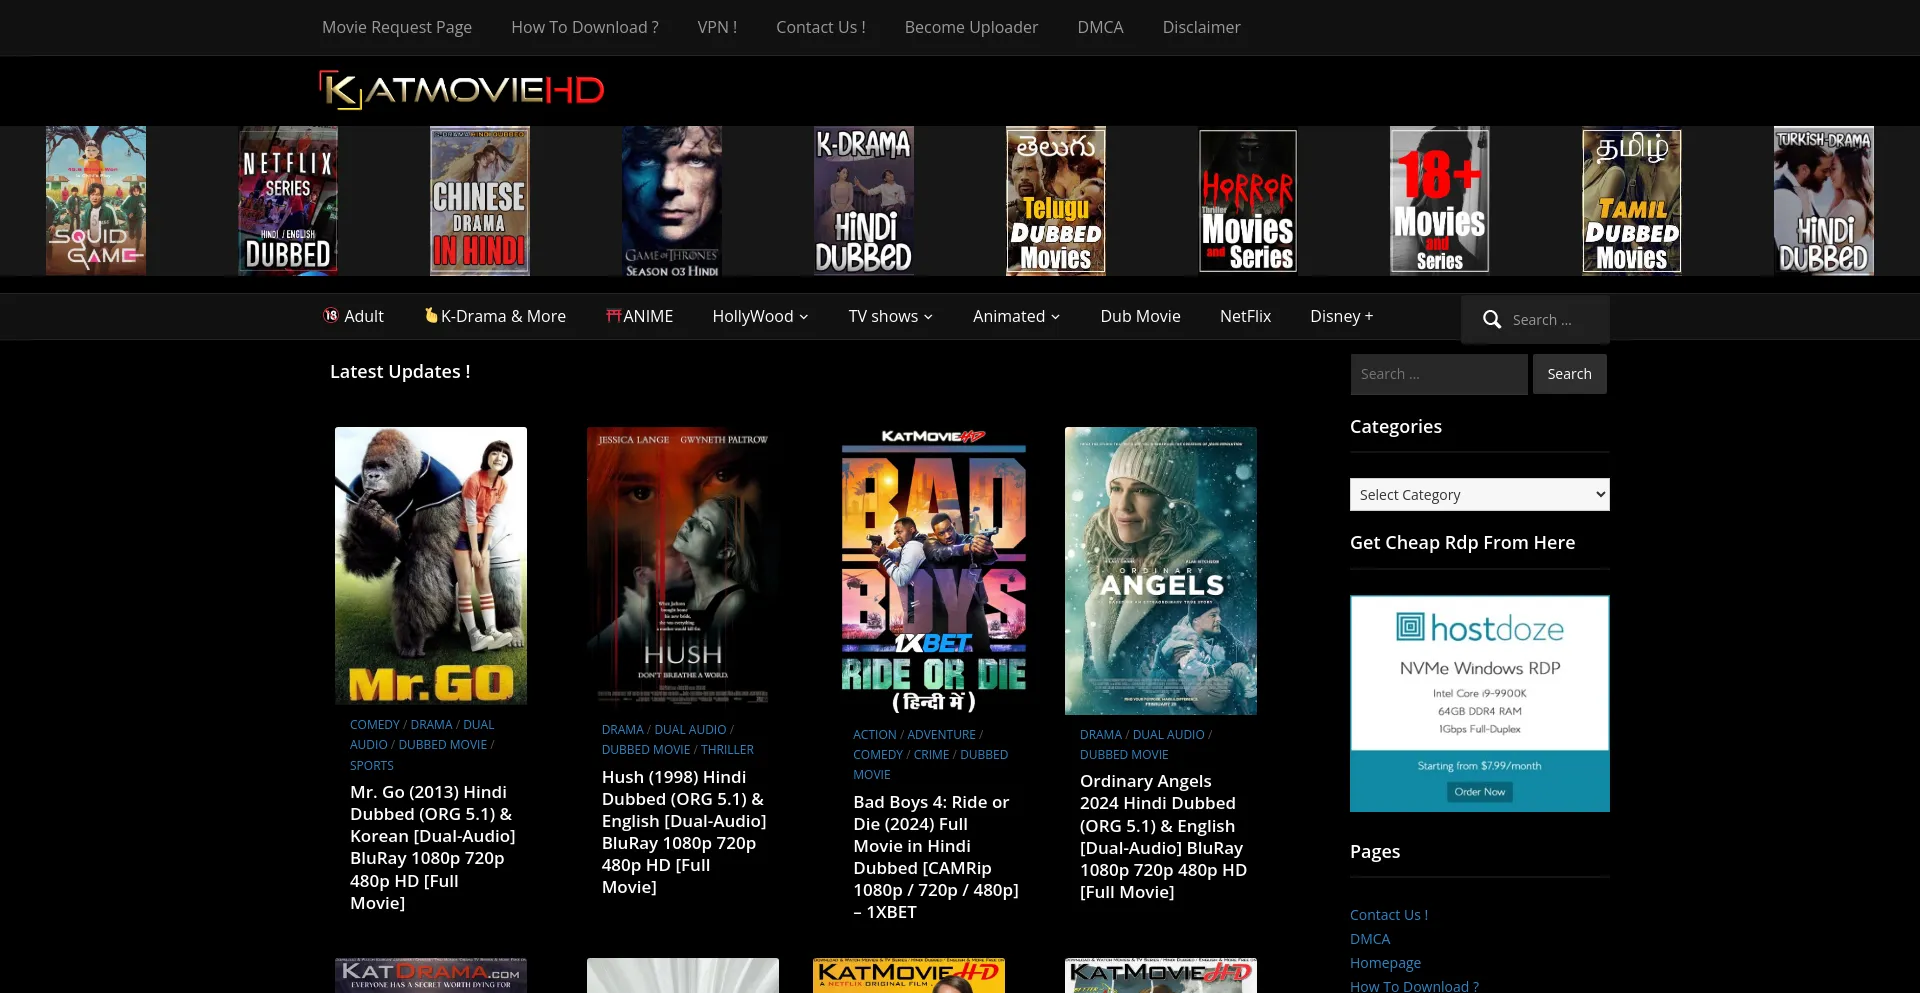Expand the HollyWood menu dropdown
1920x993 pixels.
(x=760, y=316)
